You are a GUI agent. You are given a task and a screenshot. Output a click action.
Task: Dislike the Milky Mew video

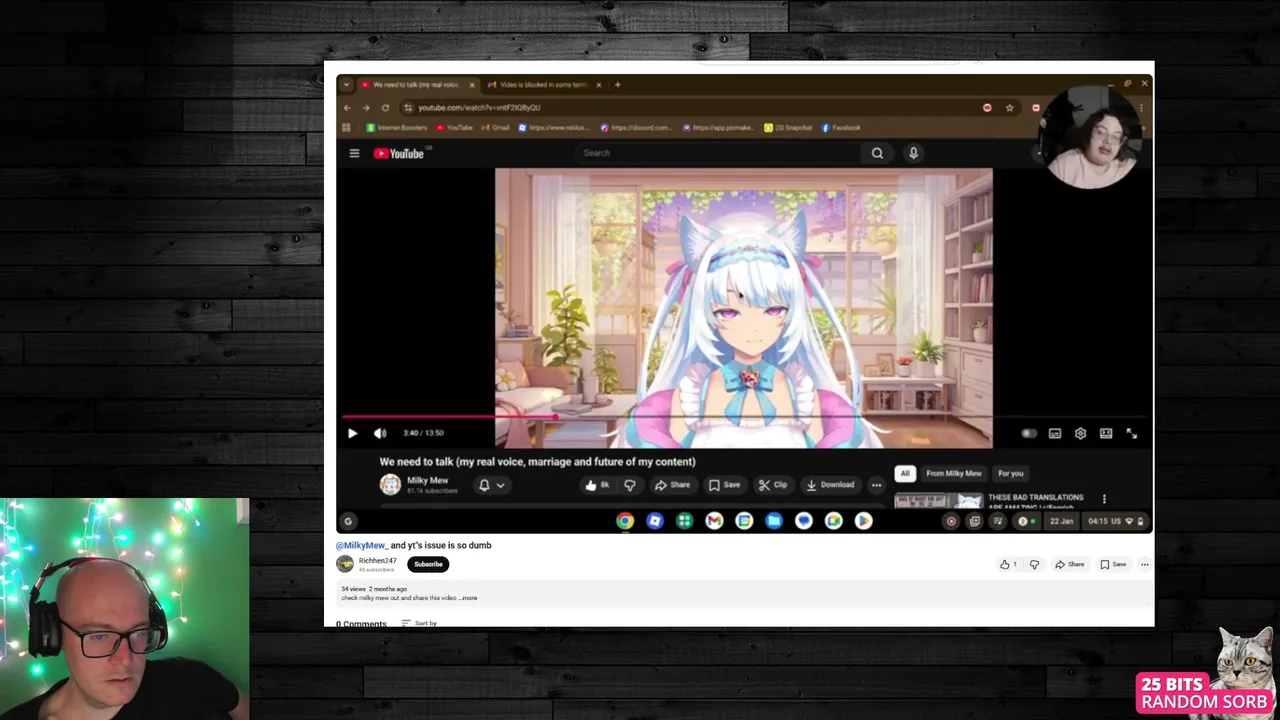(x=630, y=485)
